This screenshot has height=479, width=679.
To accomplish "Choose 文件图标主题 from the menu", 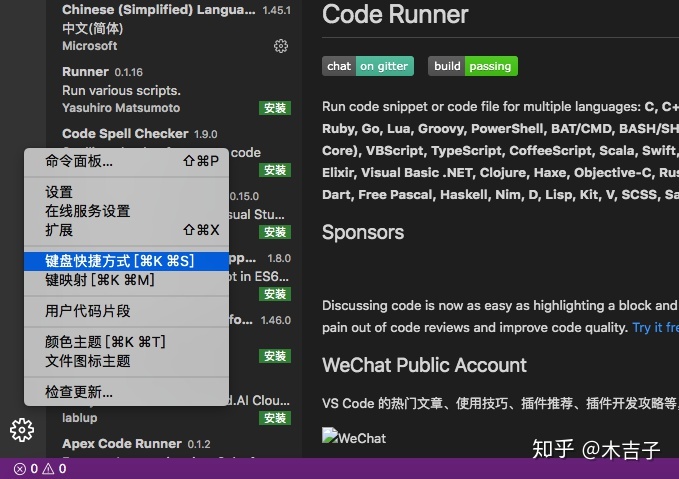I will tap(126, 361).
